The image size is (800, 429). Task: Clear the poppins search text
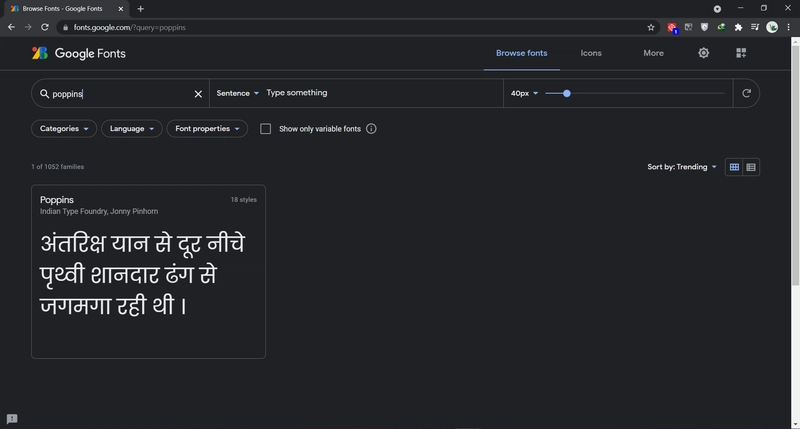[198, 94]
